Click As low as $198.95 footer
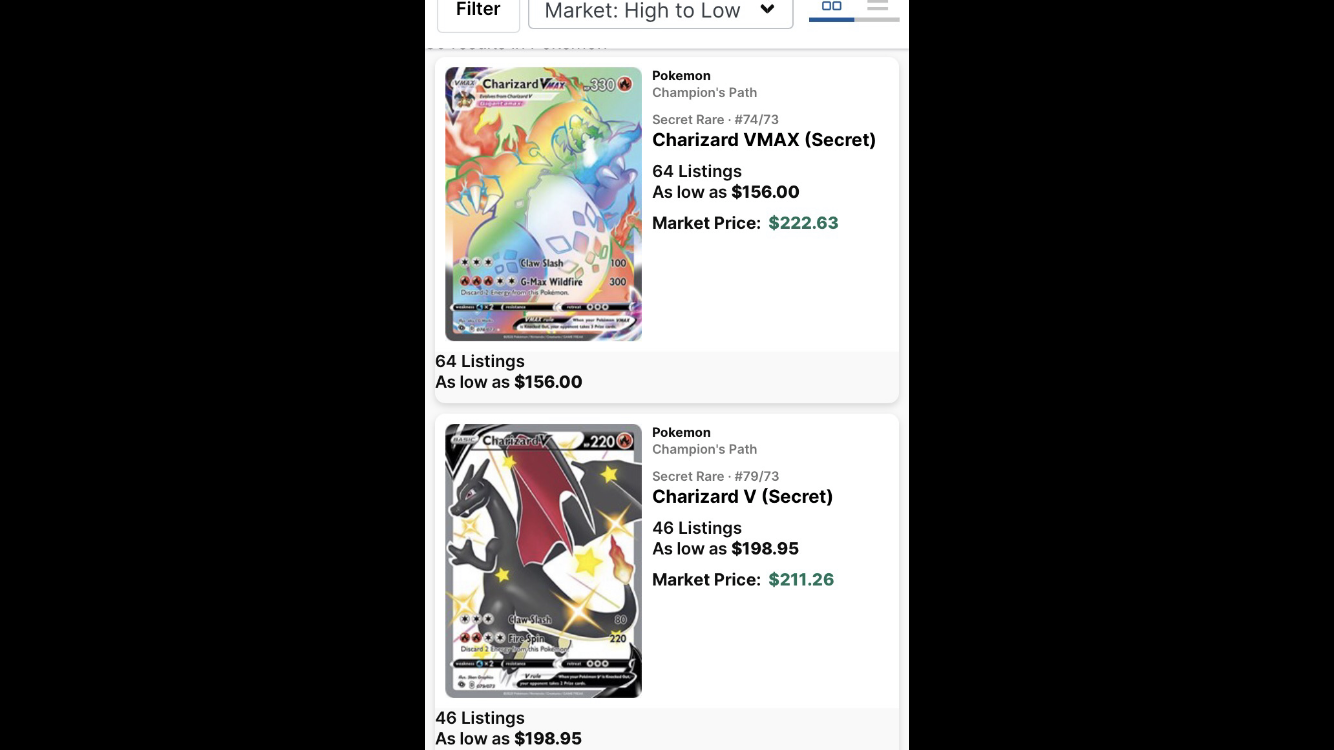The width and height of the screenshot is (1334, 750). pyautogui.click(x=509, y=739)
